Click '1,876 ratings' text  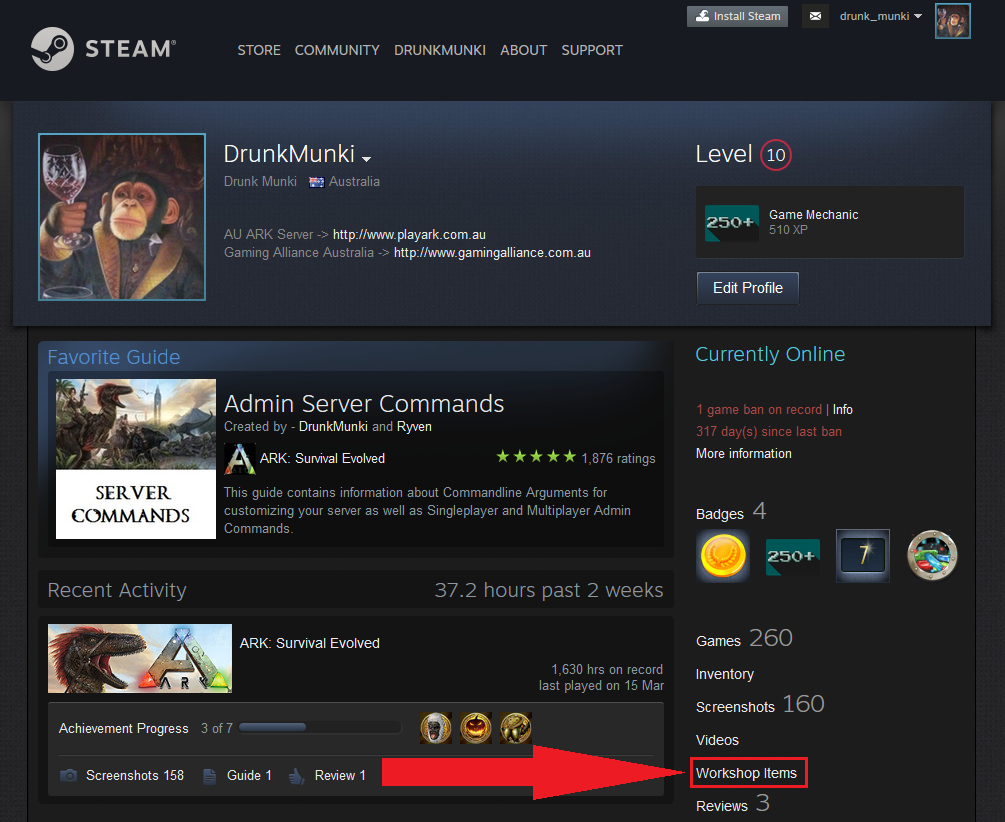619,458
